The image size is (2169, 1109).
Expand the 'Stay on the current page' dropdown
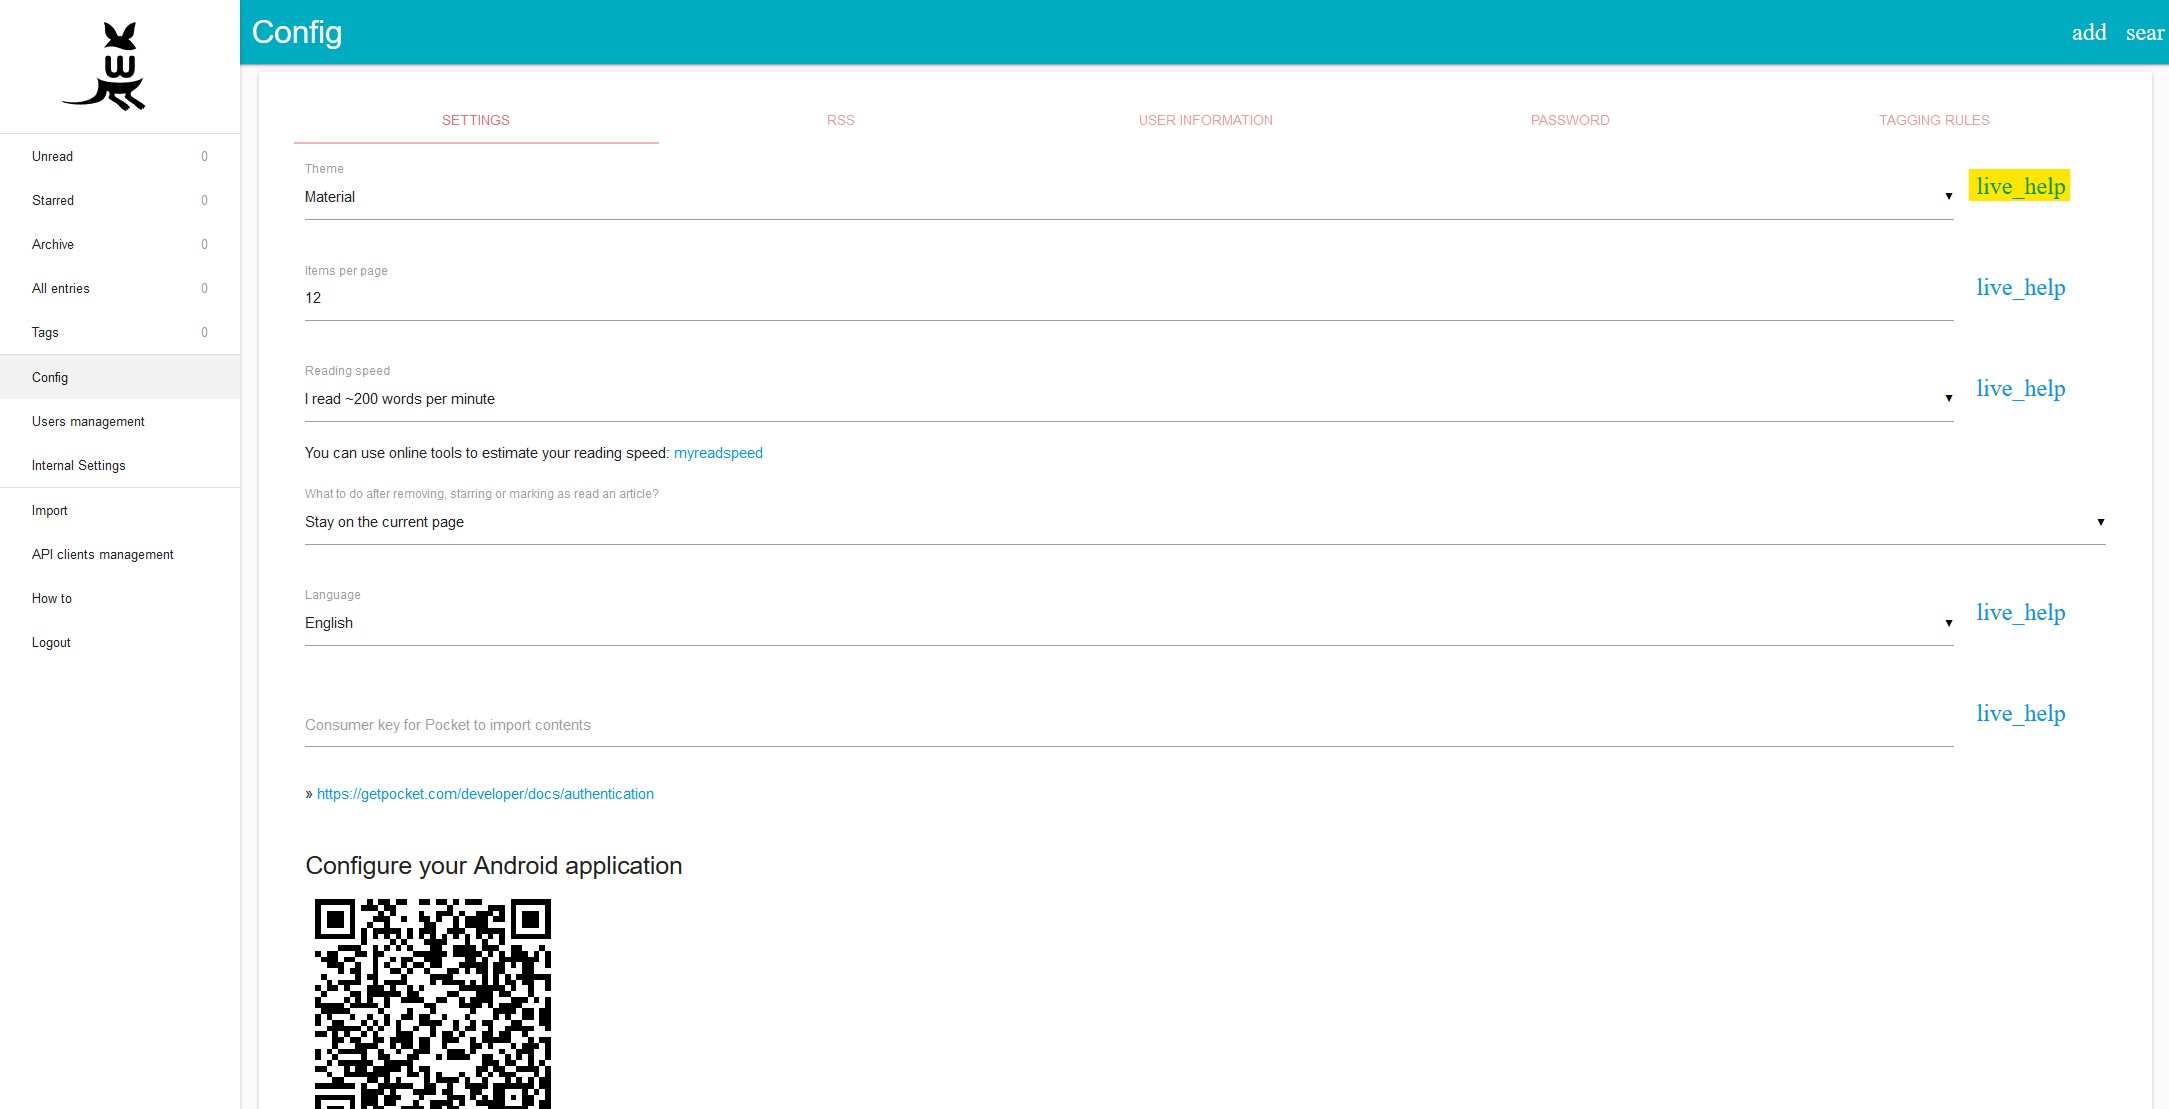pos(1200,521)
